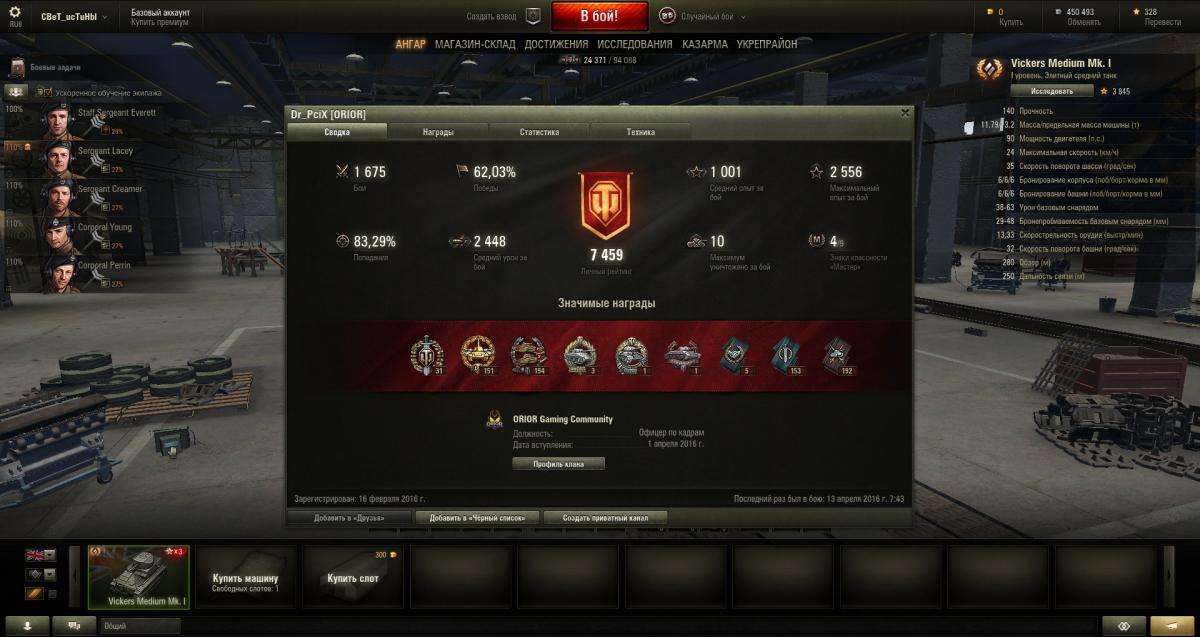This screenshot has width=1200, height=637.
Task: Open Staff Sergeant Everett crew portrait
Action: (x=60, y=120)
